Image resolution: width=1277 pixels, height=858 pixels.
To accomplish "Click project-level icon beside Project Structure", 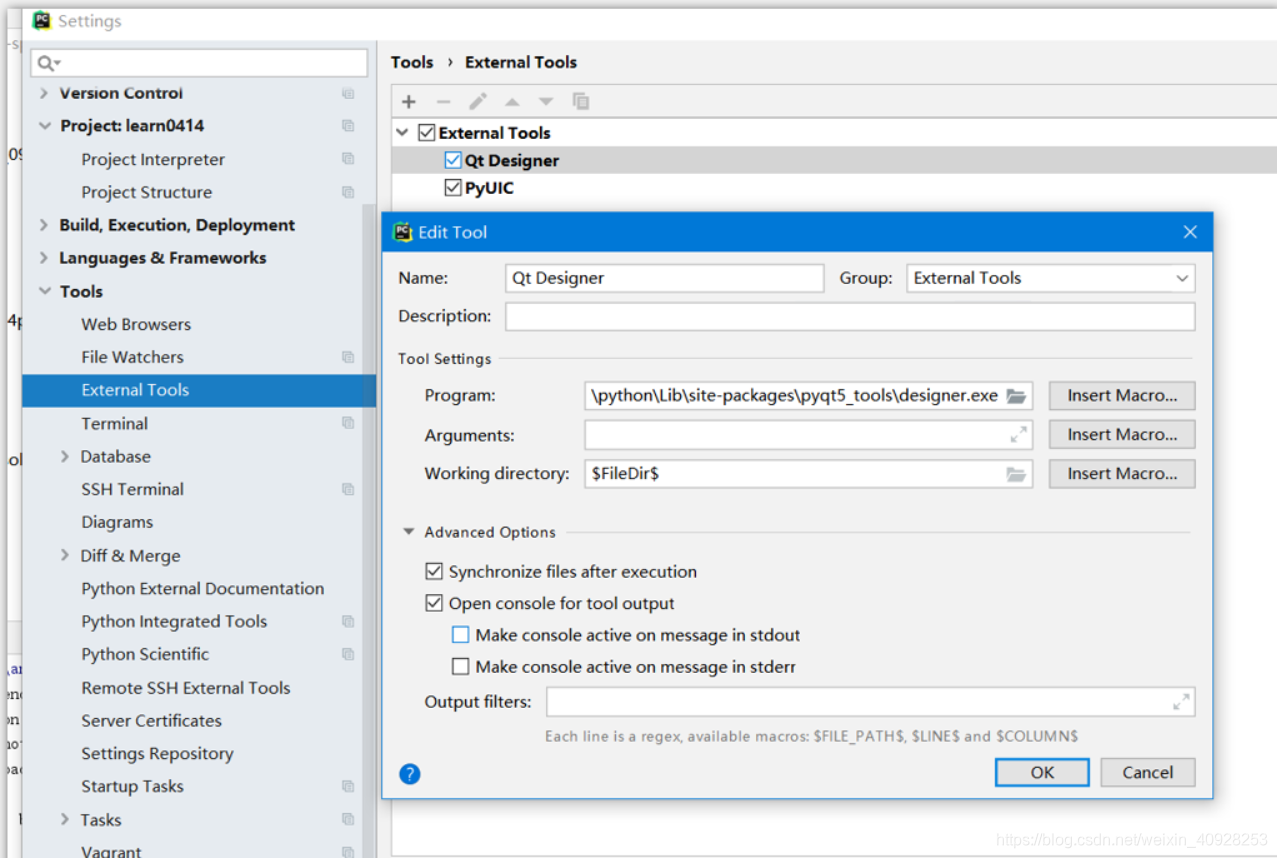I will [x=348, y=192].
